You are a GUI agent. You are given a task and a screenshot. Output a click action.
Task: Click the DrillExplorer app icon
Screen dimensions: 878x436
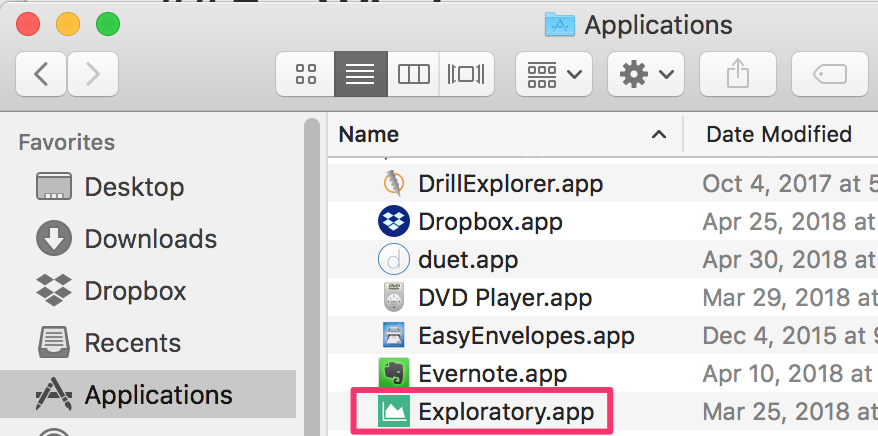tap(394, 184)
